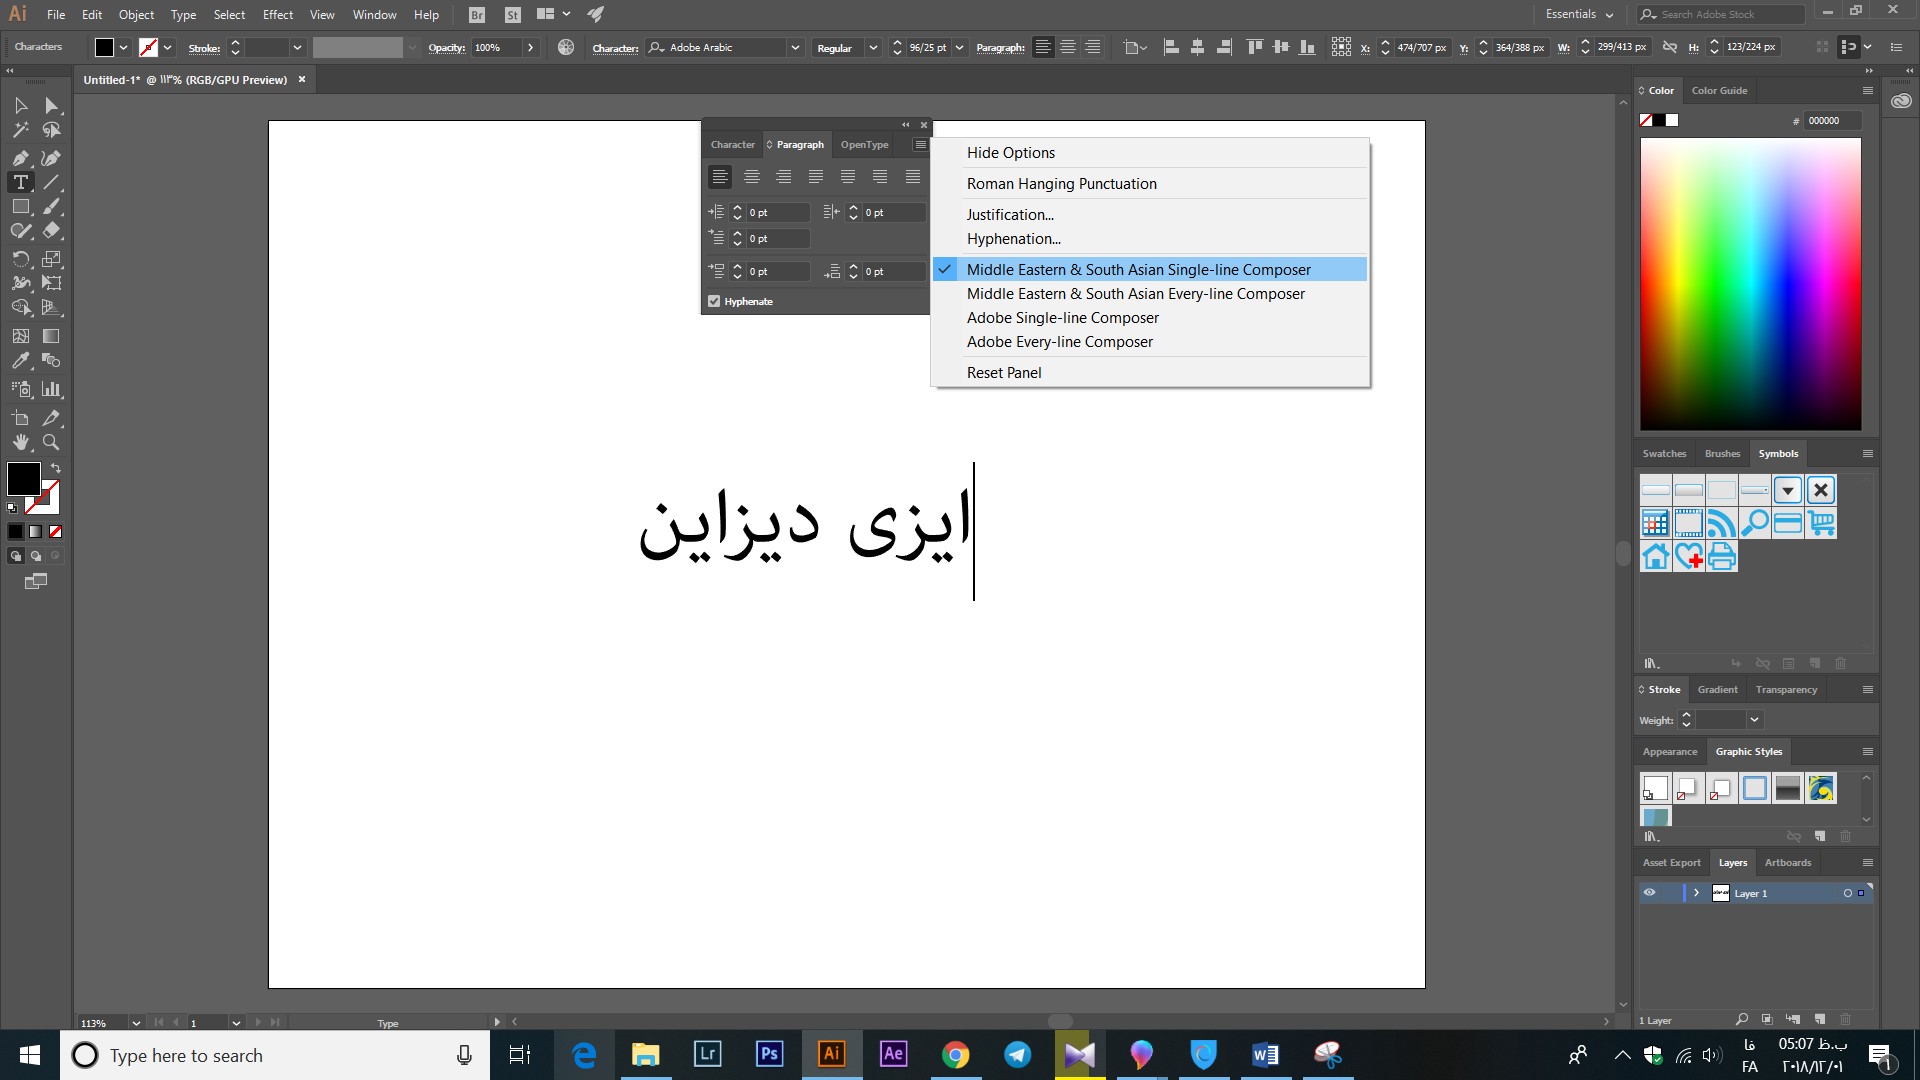Viewport: 1920px width, 1080px height.
Task: Open the font size dropdown
Action: click(x=960, y=48)
